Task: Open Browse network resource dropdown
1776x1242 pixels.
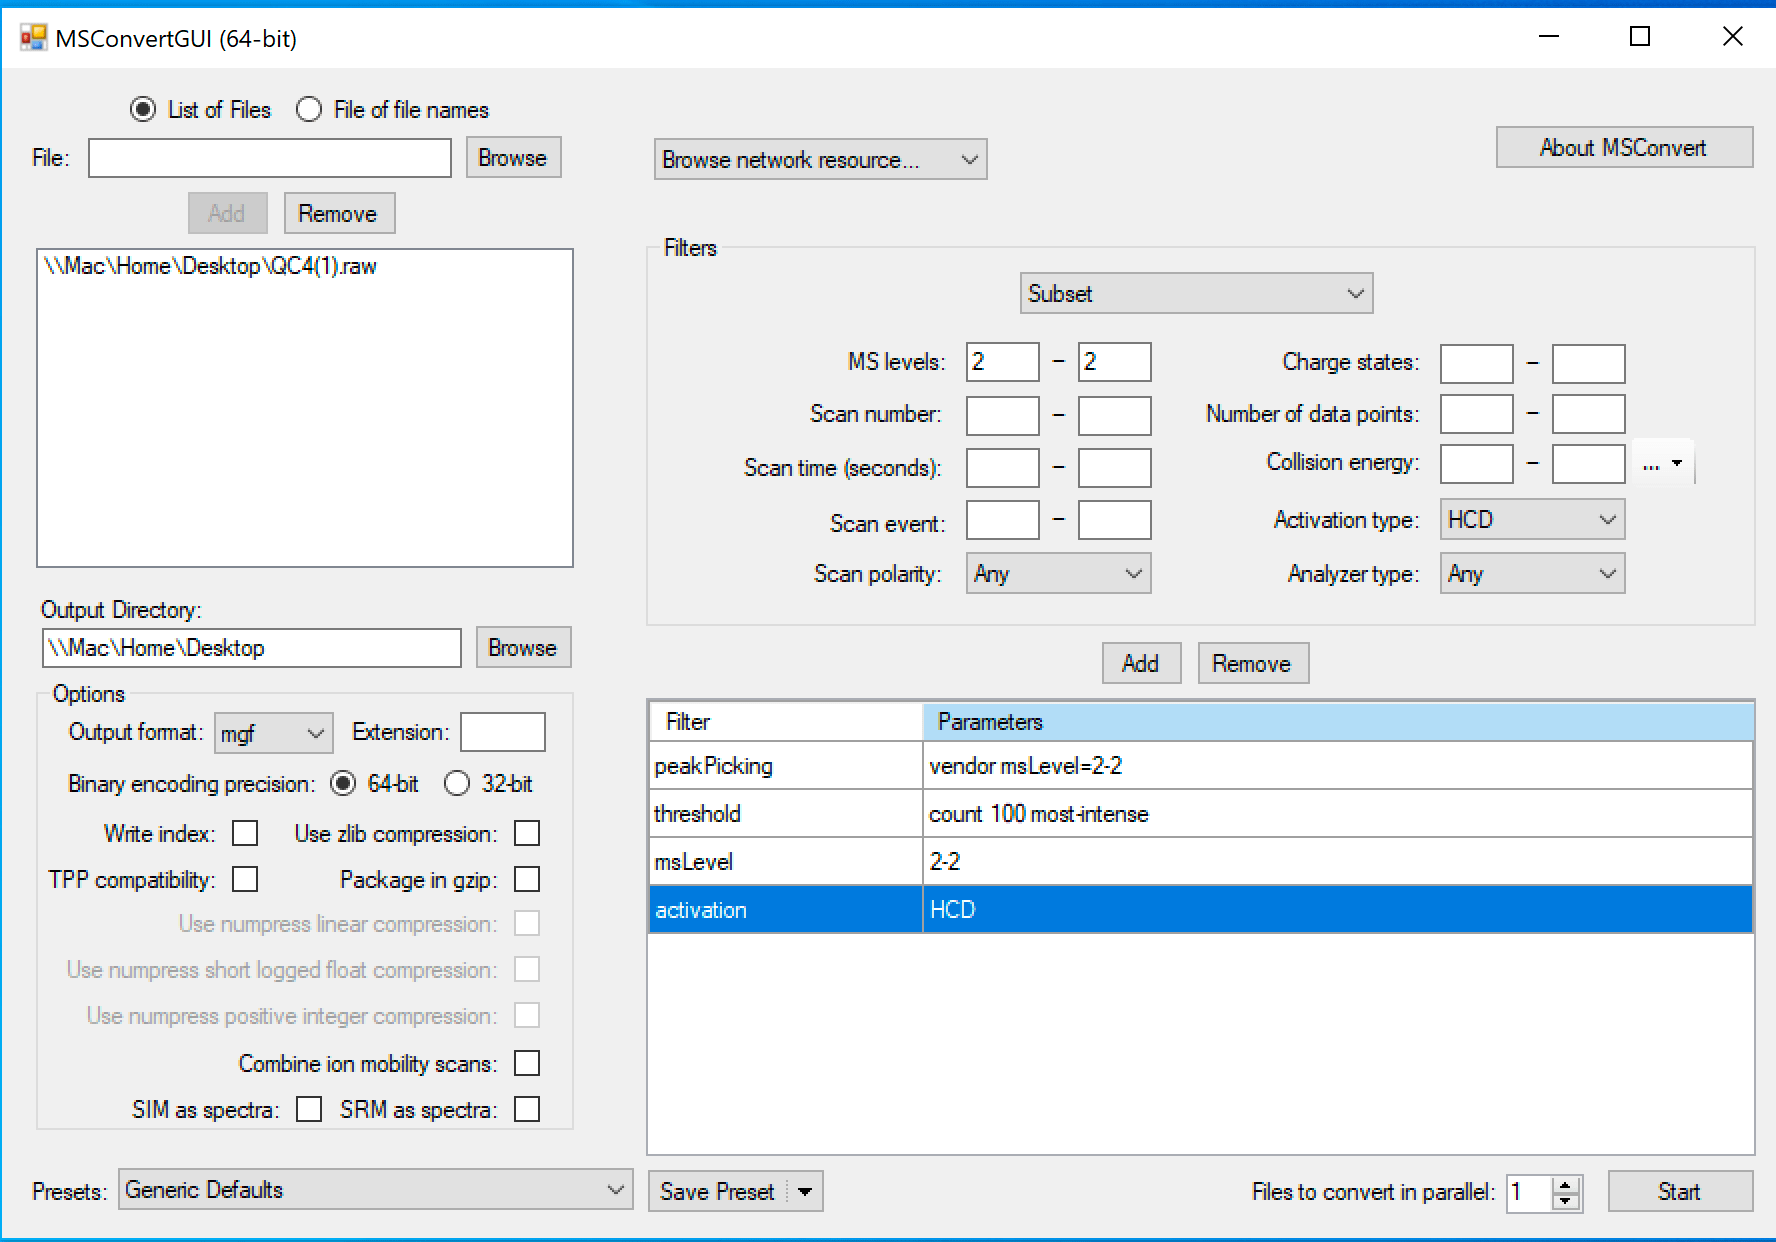Action: [820, 160]
